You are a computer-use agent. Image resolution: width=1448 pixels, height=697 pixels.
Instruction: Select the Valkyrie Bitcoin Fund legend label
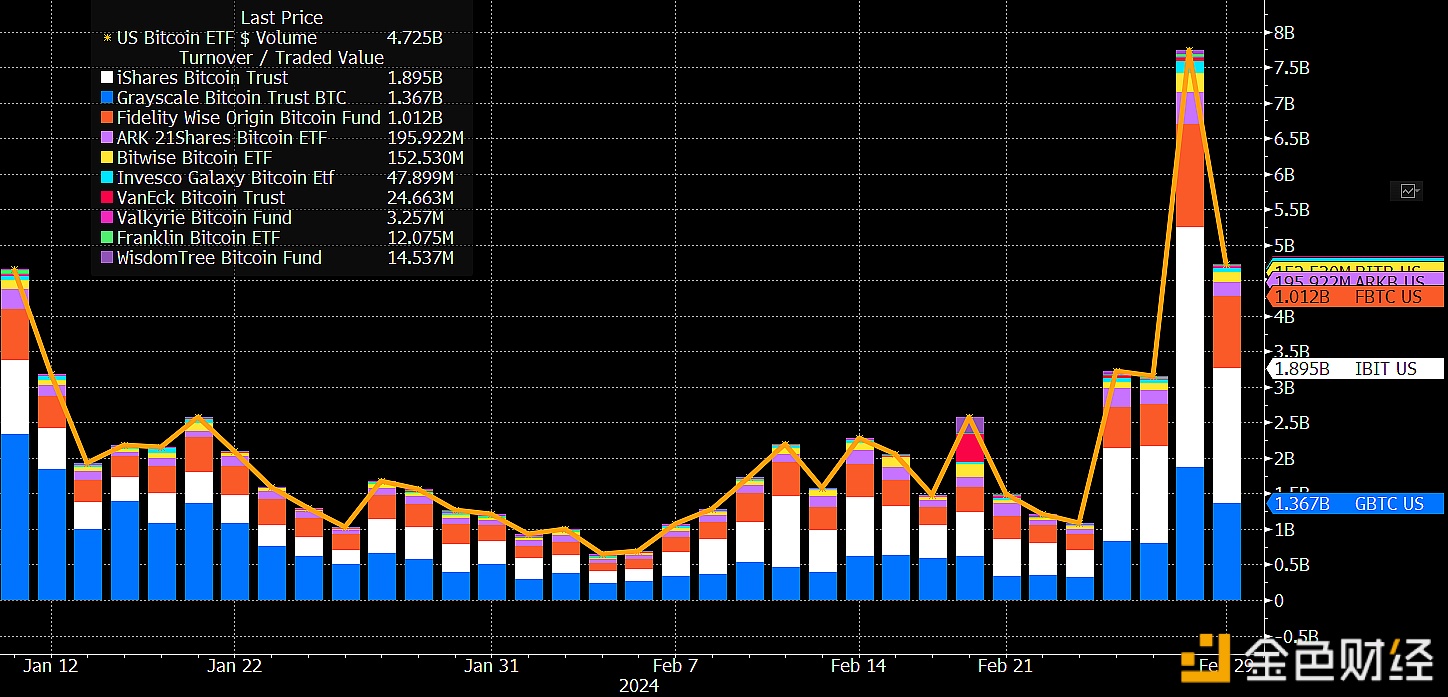click(204, 218)
